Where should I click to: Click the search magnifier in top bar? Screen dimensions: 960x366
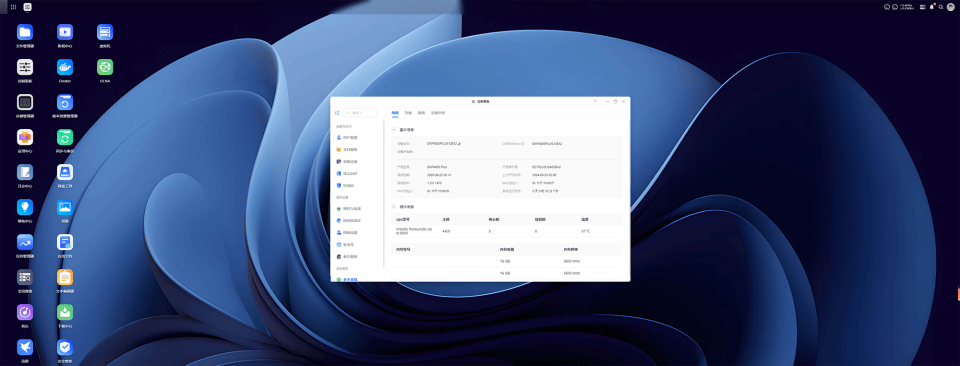(x=941, y=7)
